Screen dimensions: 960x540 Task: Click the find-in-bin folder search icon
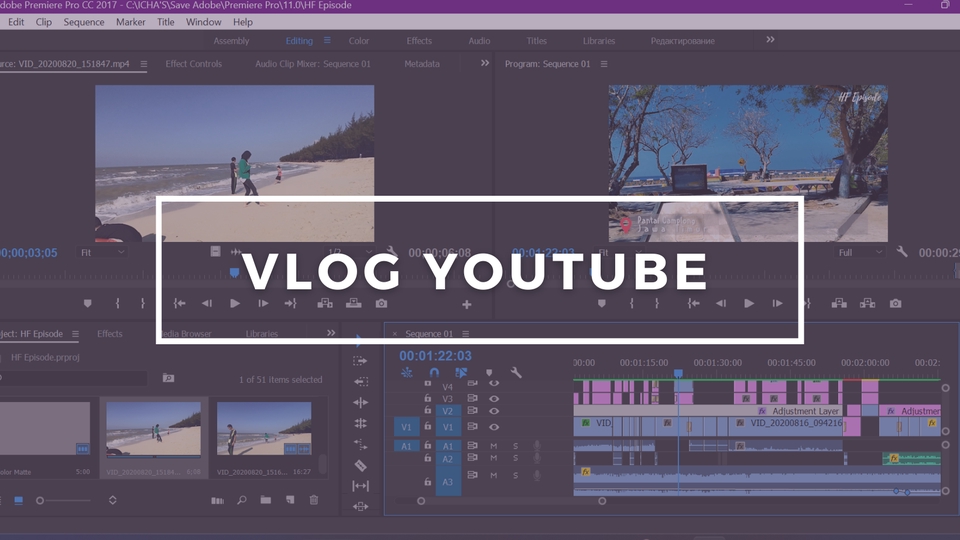(168, 378)
